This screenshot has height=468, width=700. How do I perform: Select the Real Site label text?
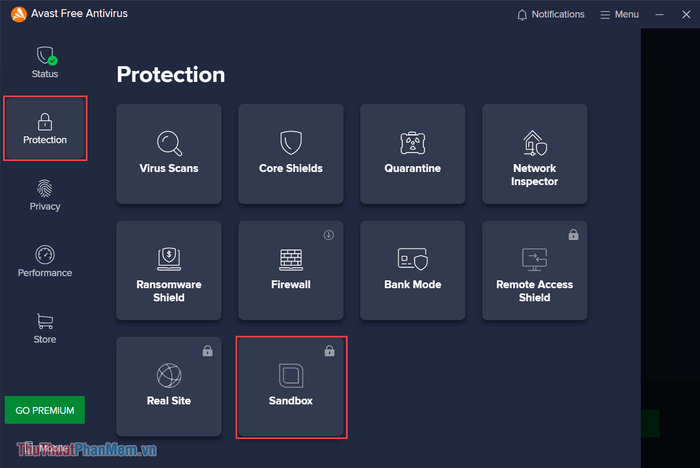pos(169,401)
